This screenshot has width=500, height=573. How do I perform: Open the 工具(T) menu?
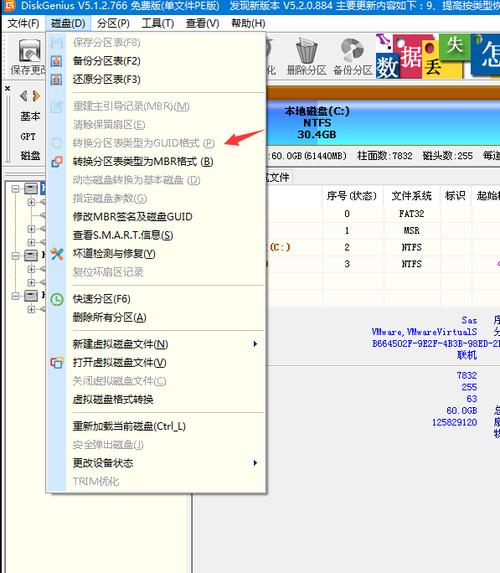click(158, 23)
